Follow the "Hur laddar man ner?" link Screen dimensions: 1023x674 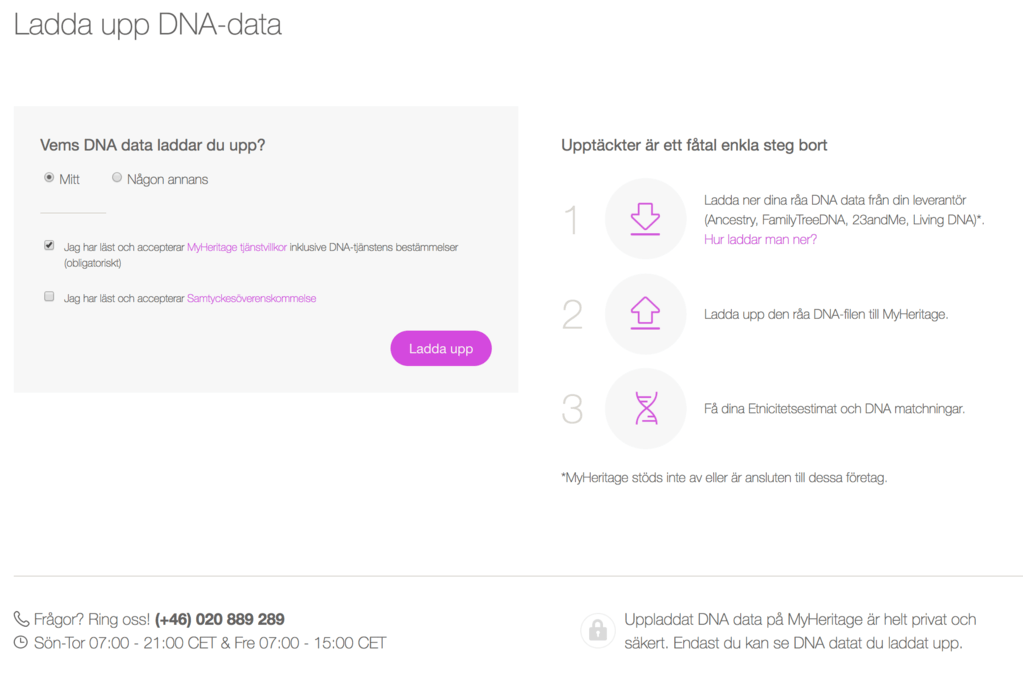coord(760,239)
